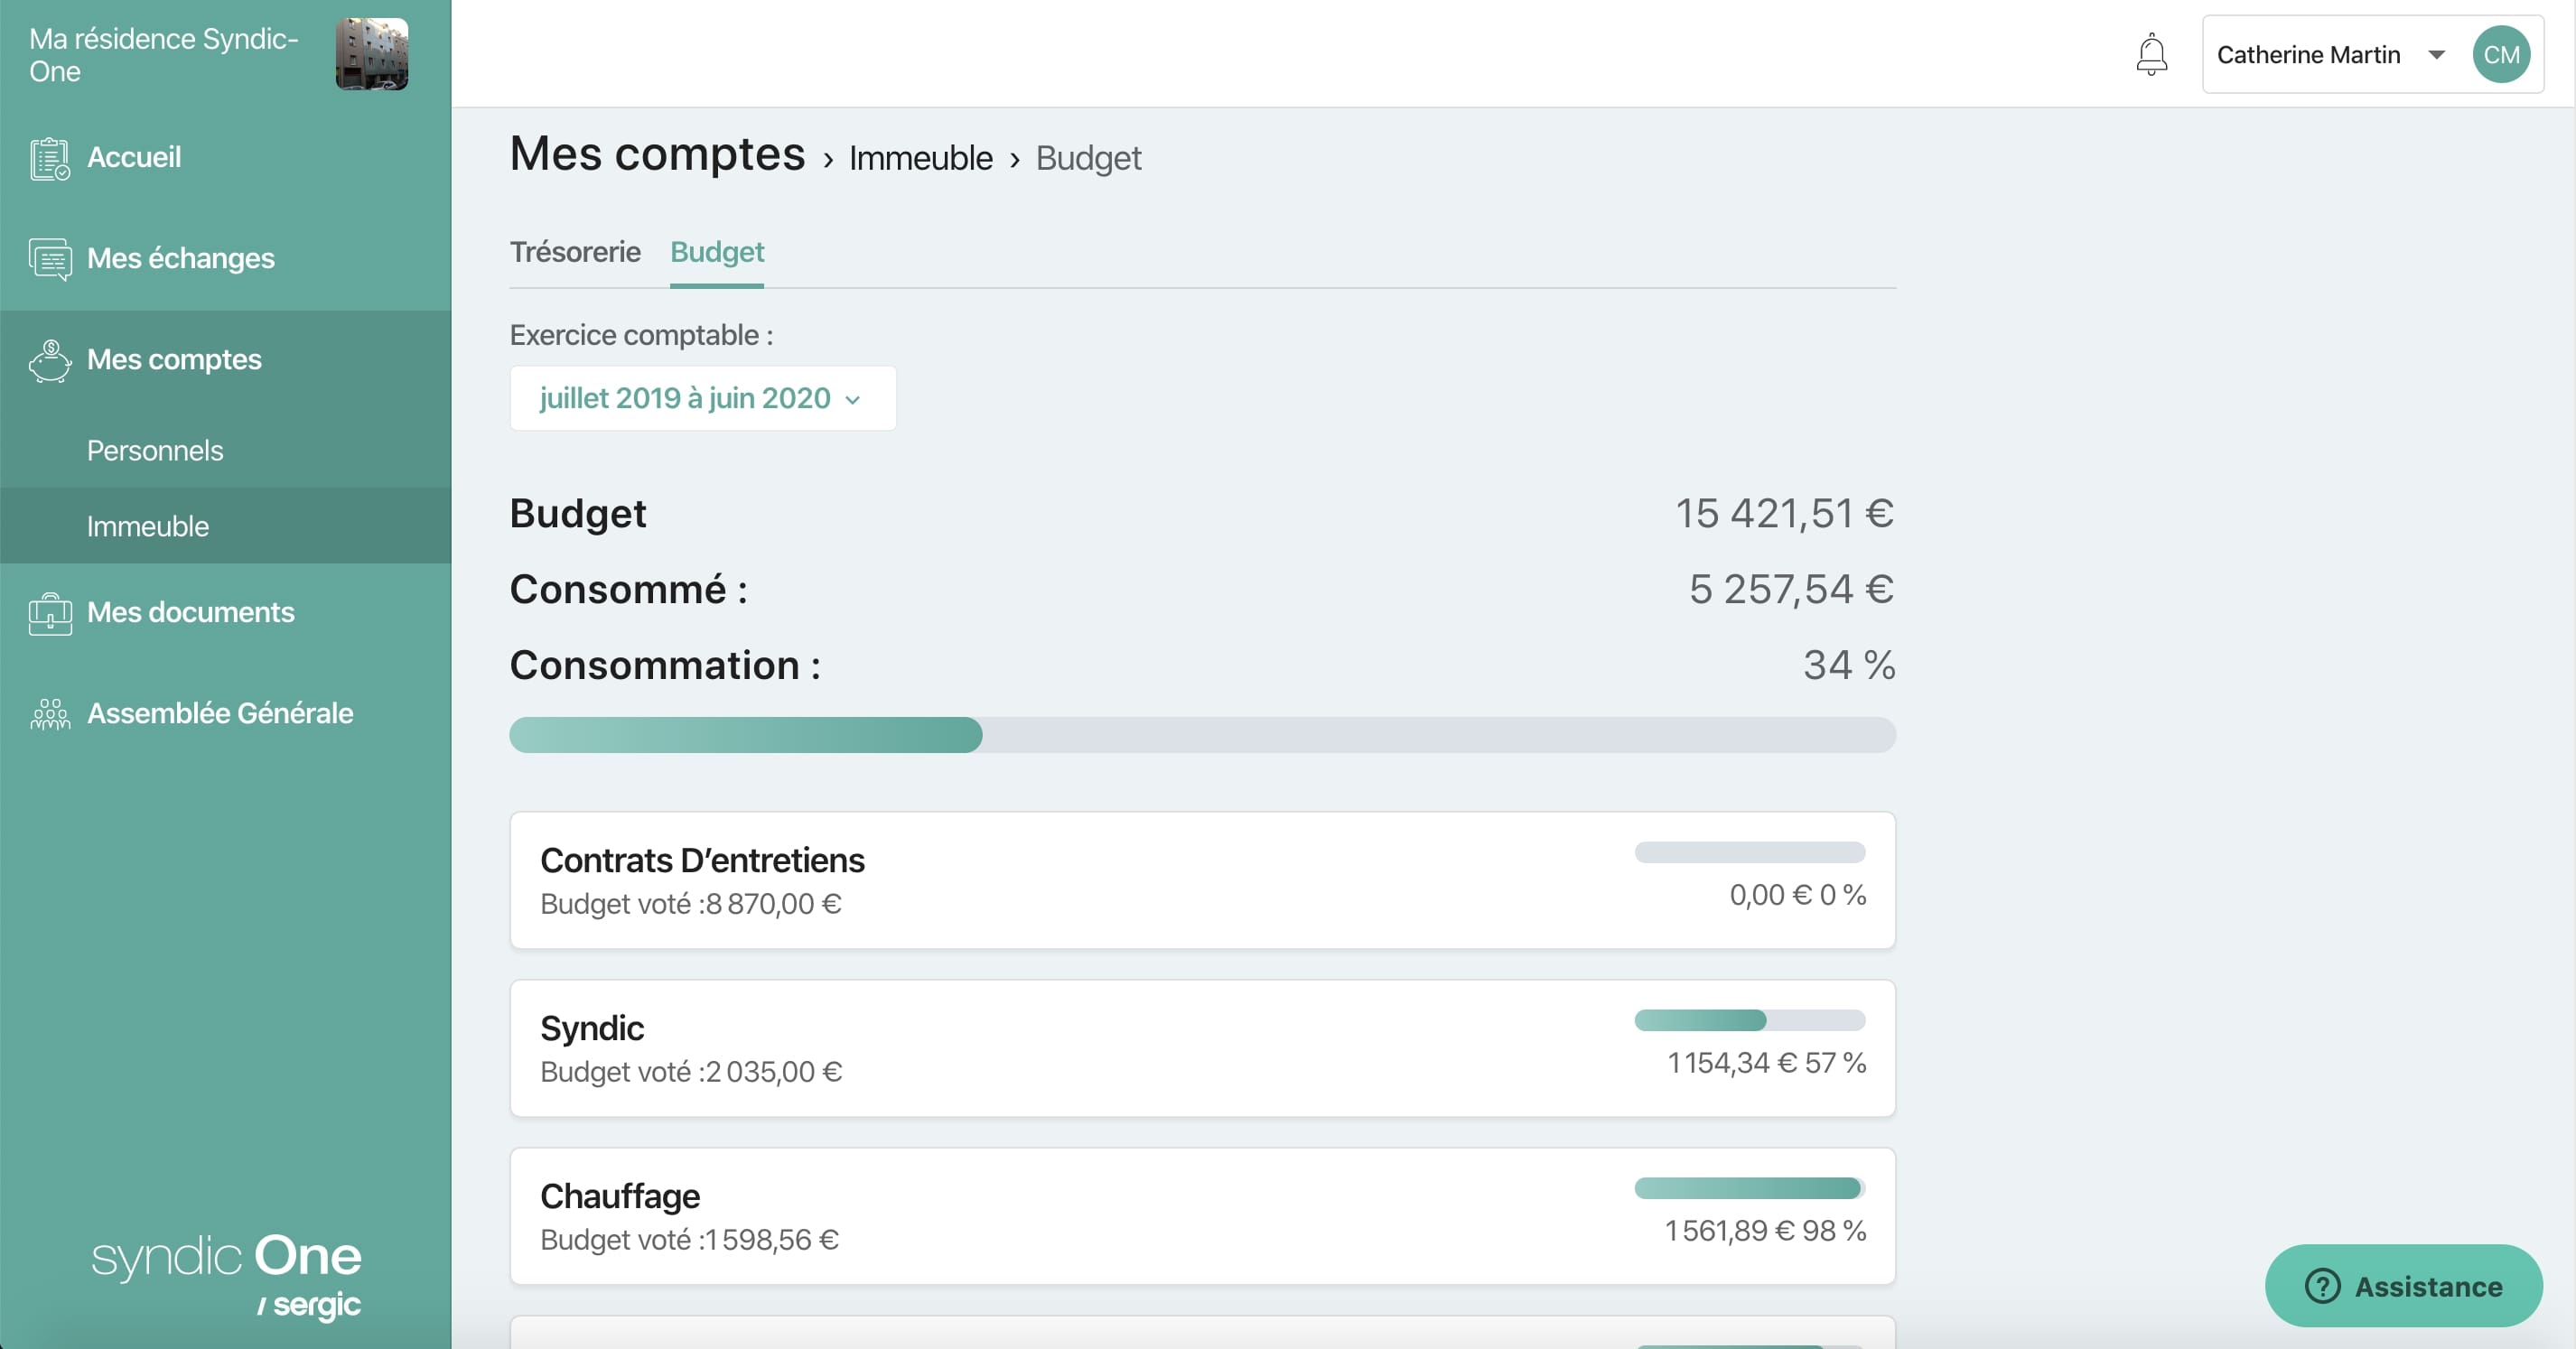Switch to the Trésorerie tab

[x=575, y=252]
